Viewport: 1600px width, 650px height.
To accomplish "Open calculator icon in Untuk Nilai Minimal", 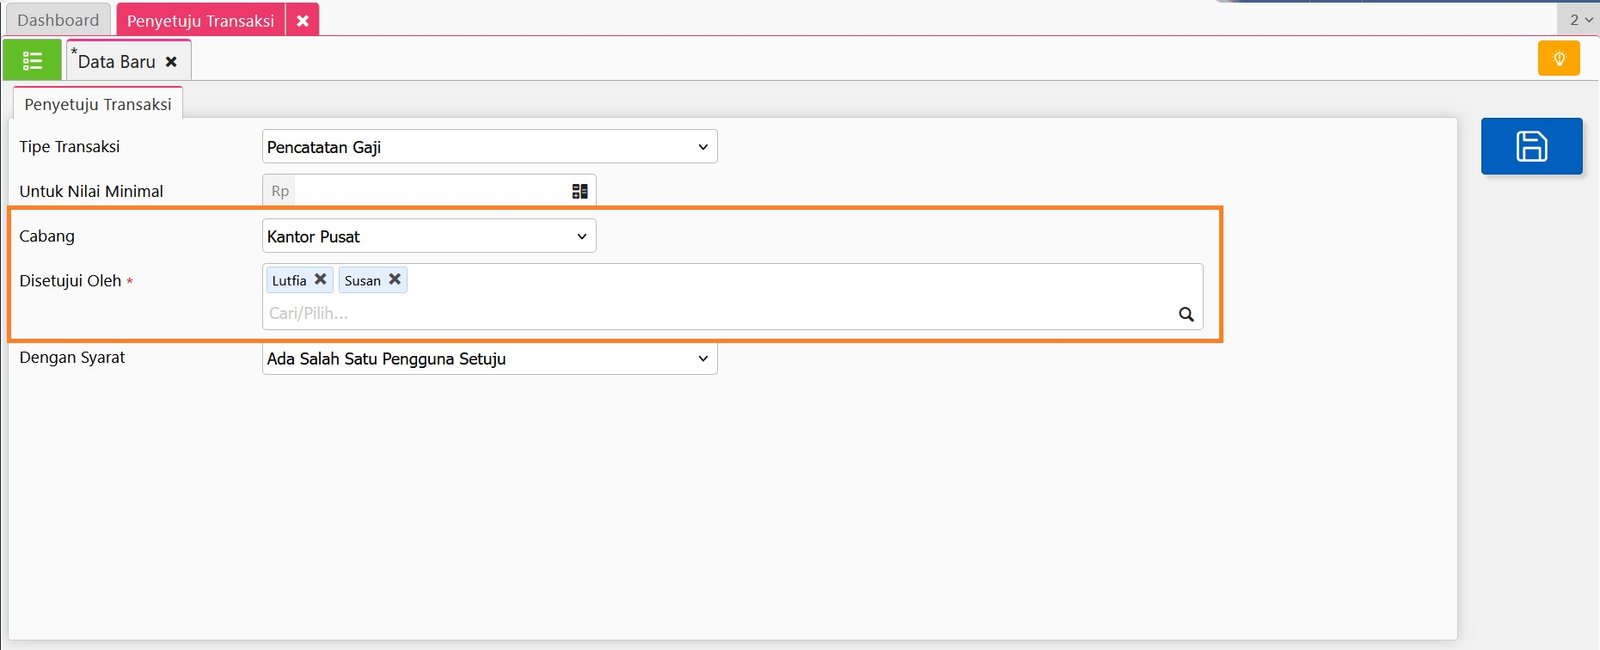I will (x=580, y=191).
